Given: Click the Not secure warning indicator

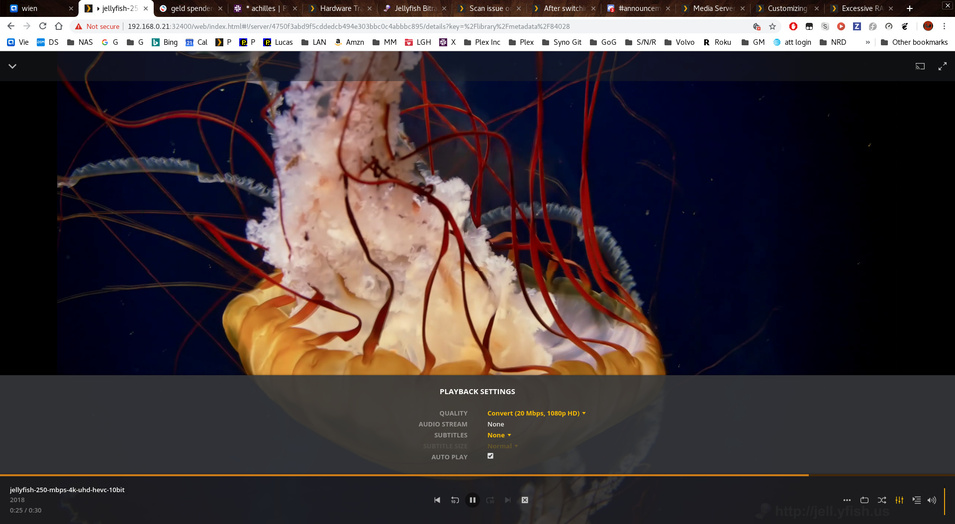Looking at the screenshot, I should [x=97, y=26].
